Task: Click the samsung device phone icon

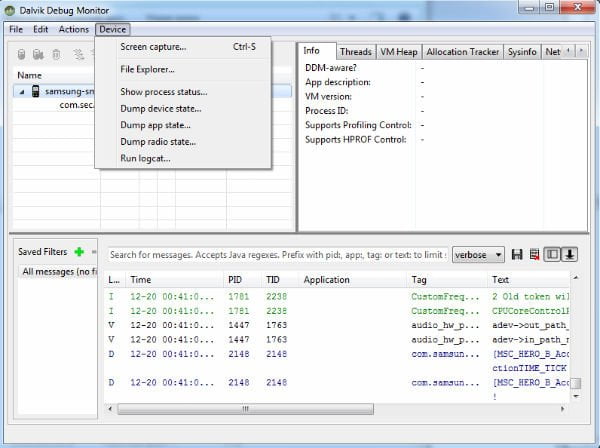Action: click(36, 91)
